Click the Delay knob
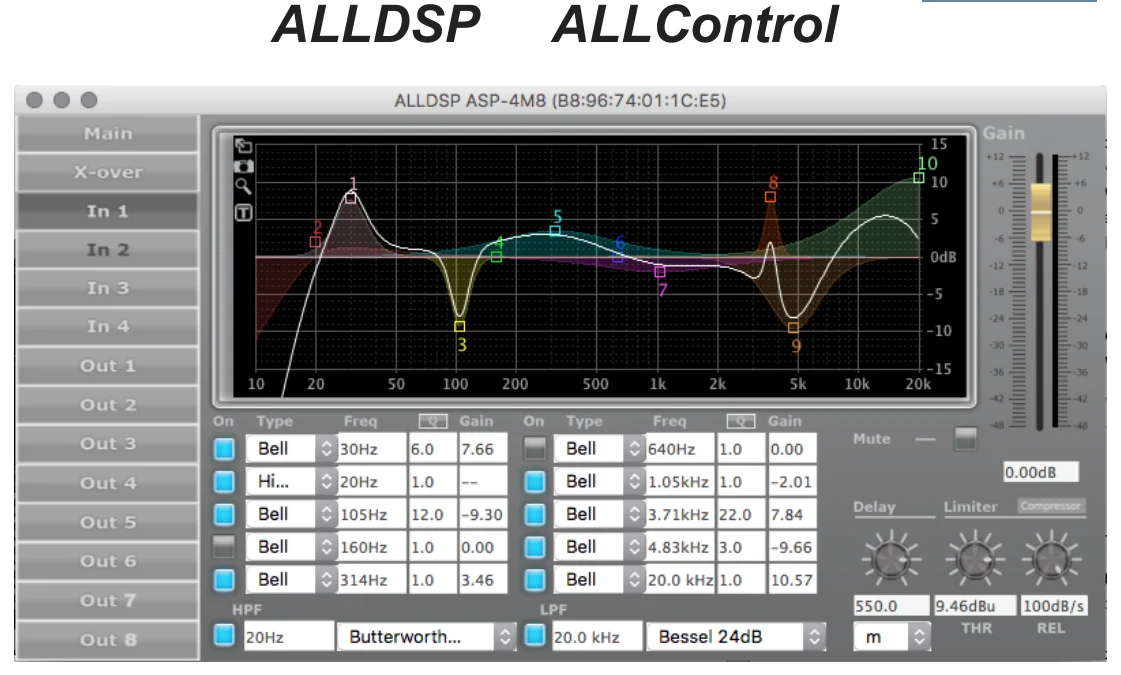 [x=891, y=559]
